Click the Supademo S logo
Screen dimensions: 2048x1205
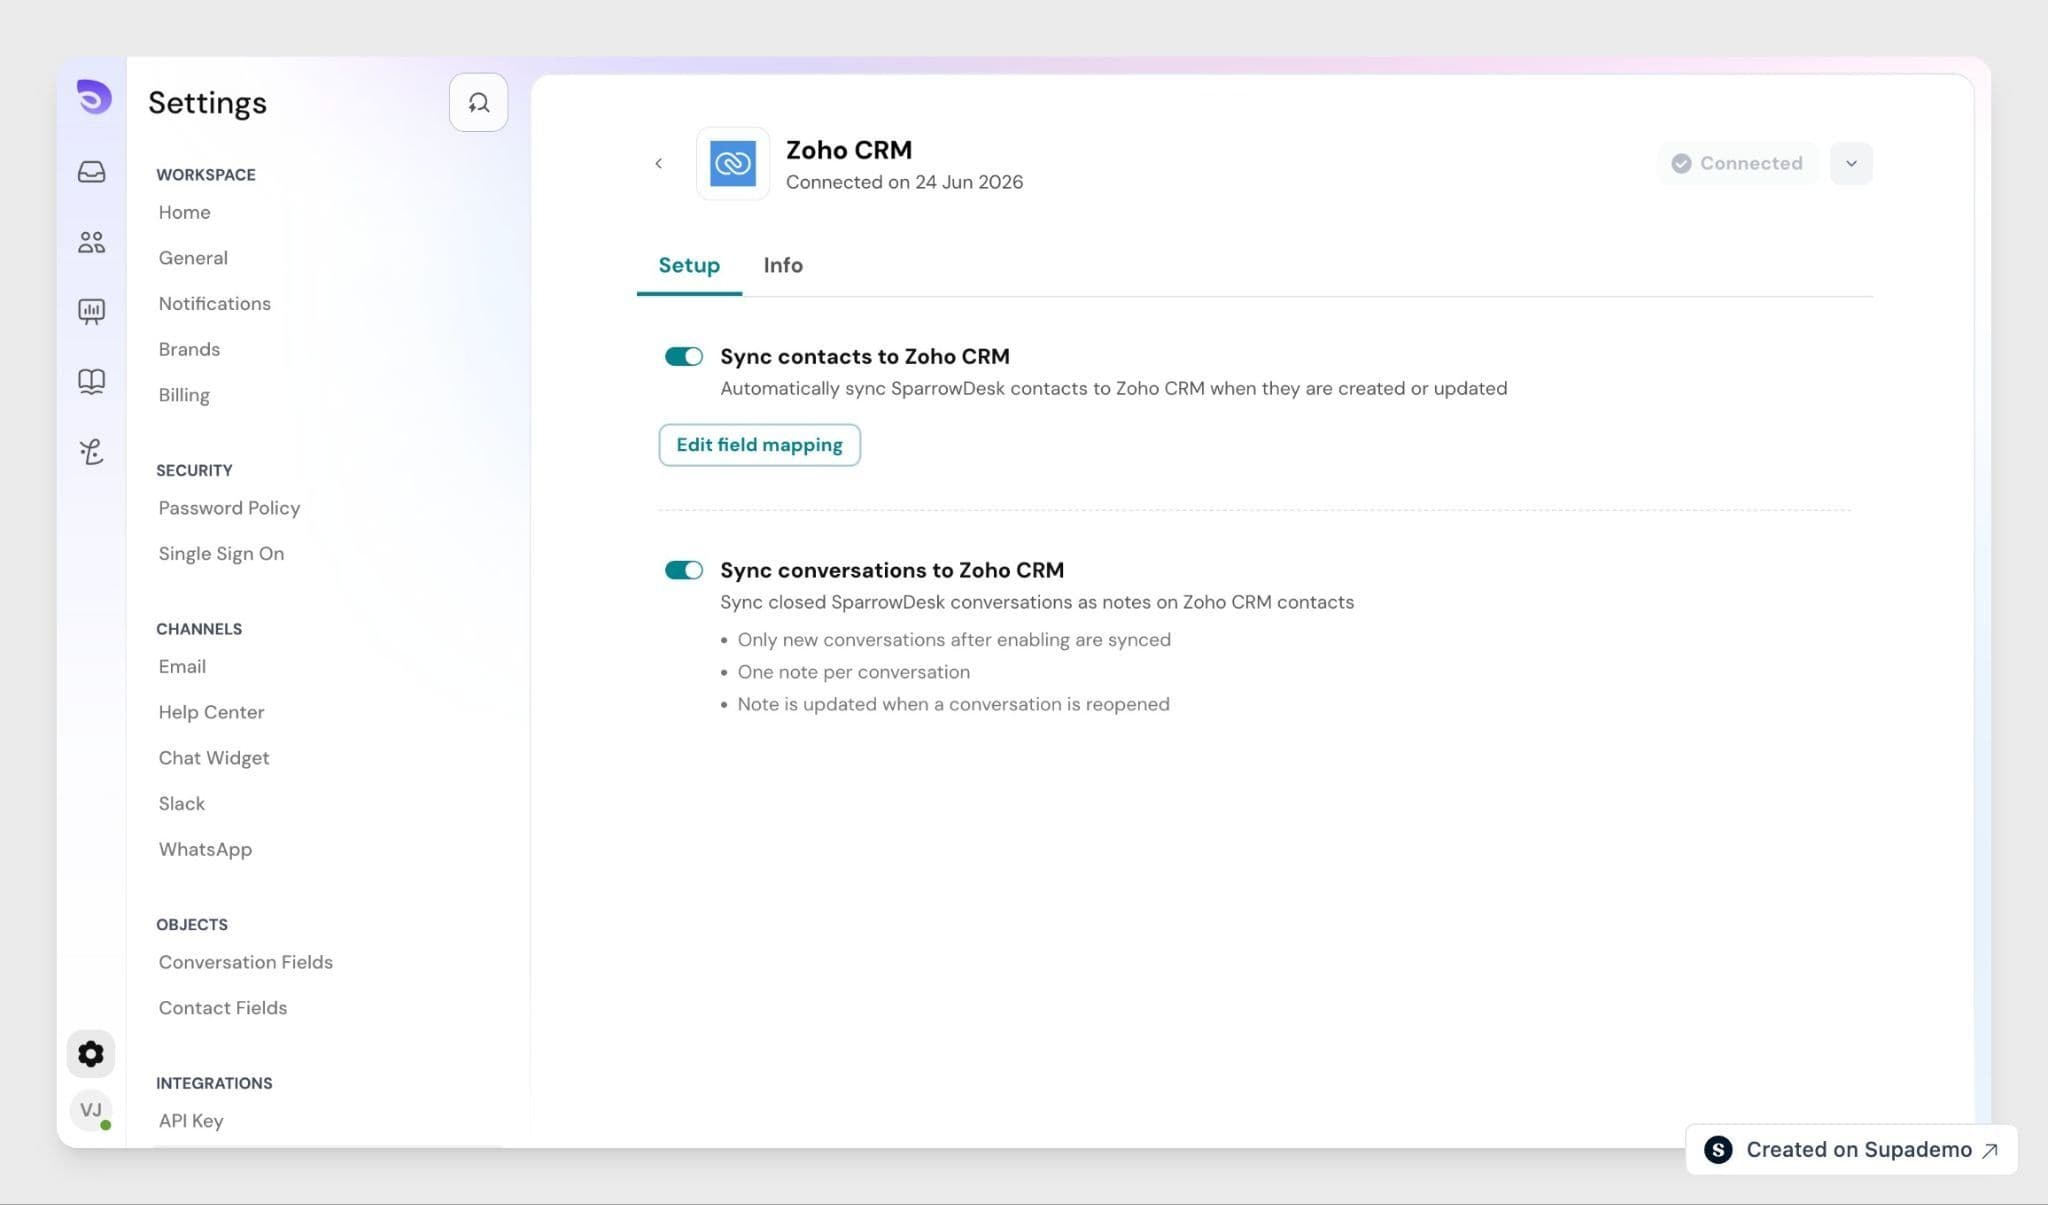point(1718,1150)
